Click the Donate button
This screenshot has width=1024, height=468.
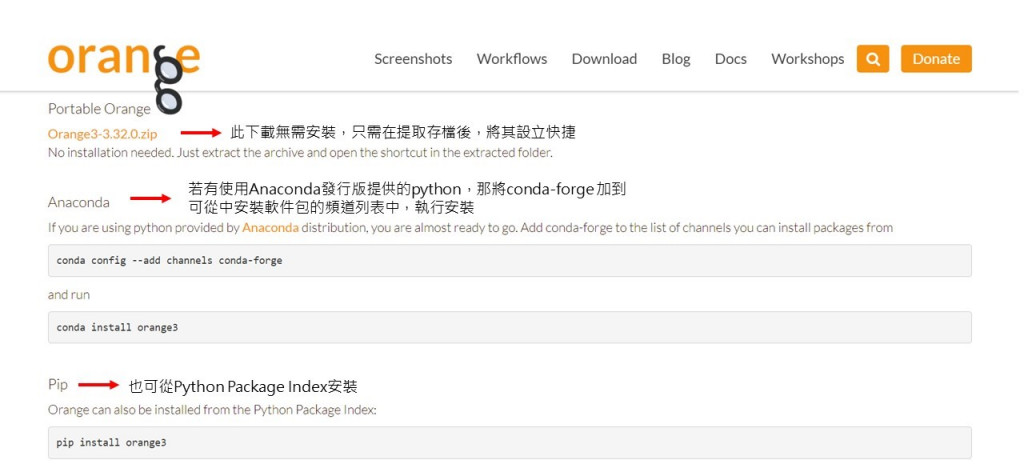point(936,59)
